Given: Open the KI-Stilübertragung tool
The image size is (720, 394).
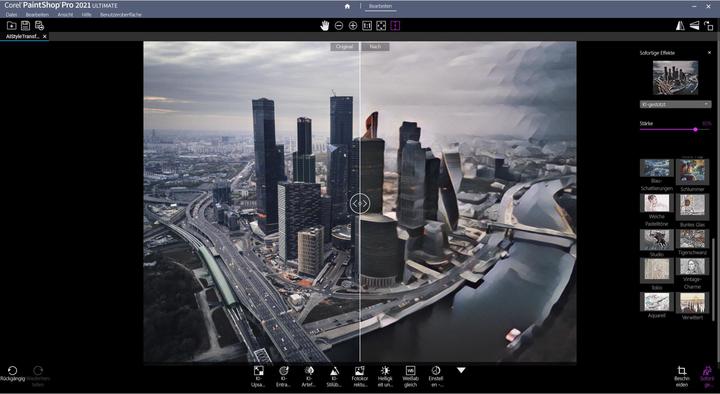Looking at the screenshot, I should [334, 376].
